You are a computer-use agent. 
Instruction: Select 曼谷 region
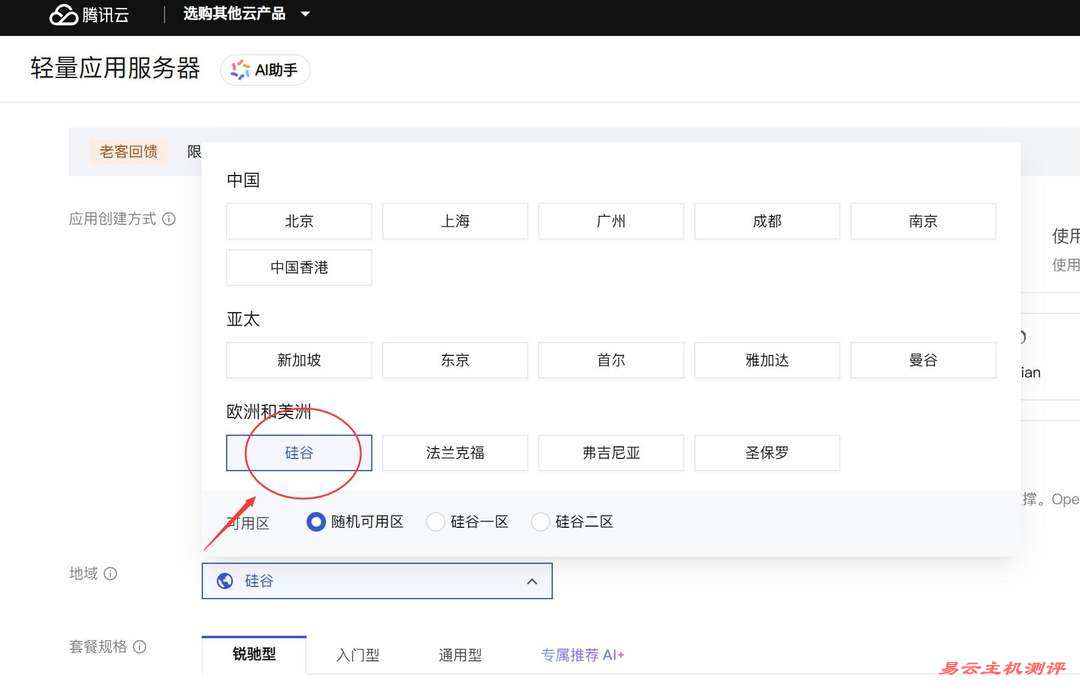click(x=923, y=360)
